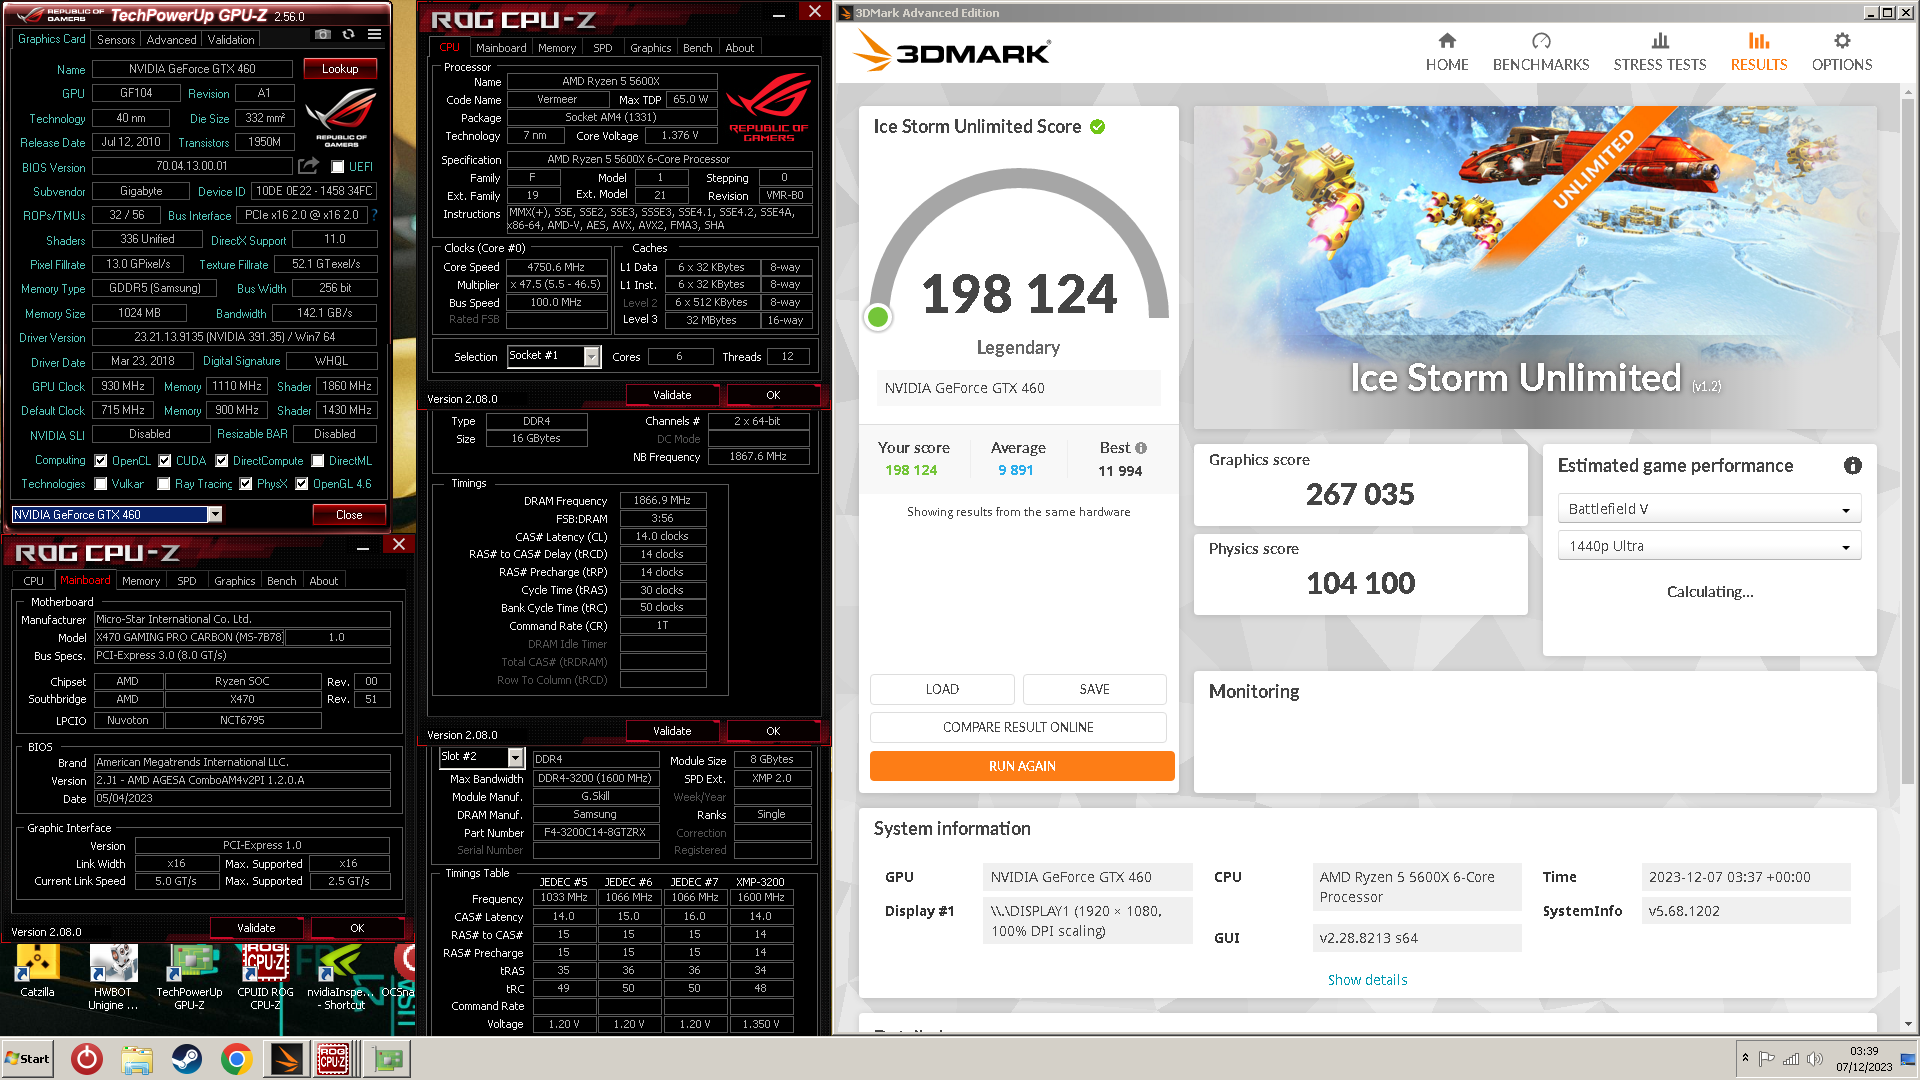Click the BIOS export share icon in GPU-Z
Image resolution: width=1920 pixels, height=1080 pixels.
[x=309, y=166]
